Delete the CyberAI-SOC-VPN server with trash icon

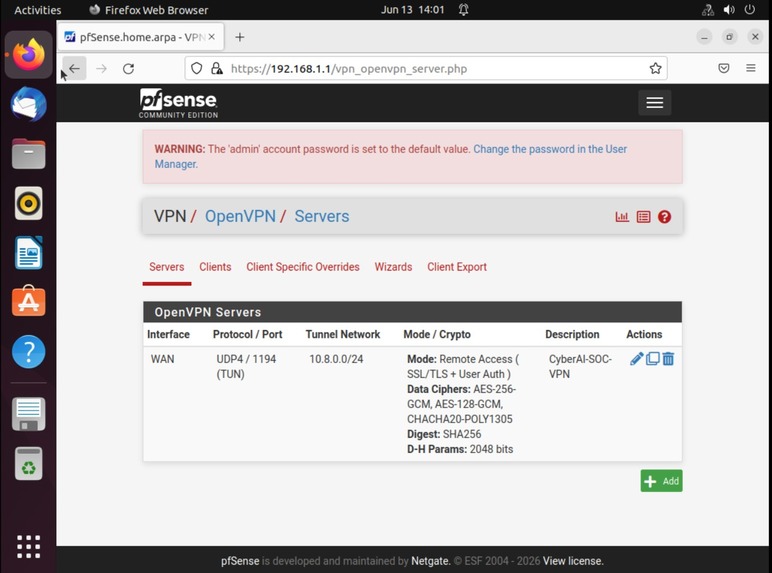pos(668,359)
